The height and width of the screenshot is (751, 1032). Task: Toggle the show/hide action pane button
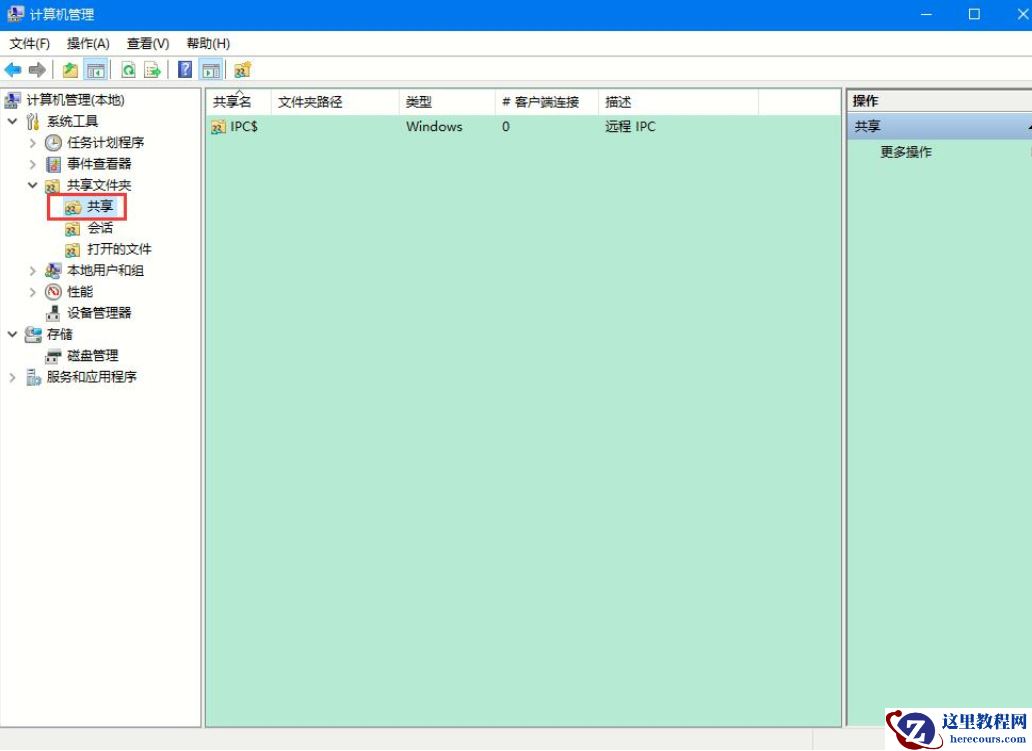(x=211, y=70)
